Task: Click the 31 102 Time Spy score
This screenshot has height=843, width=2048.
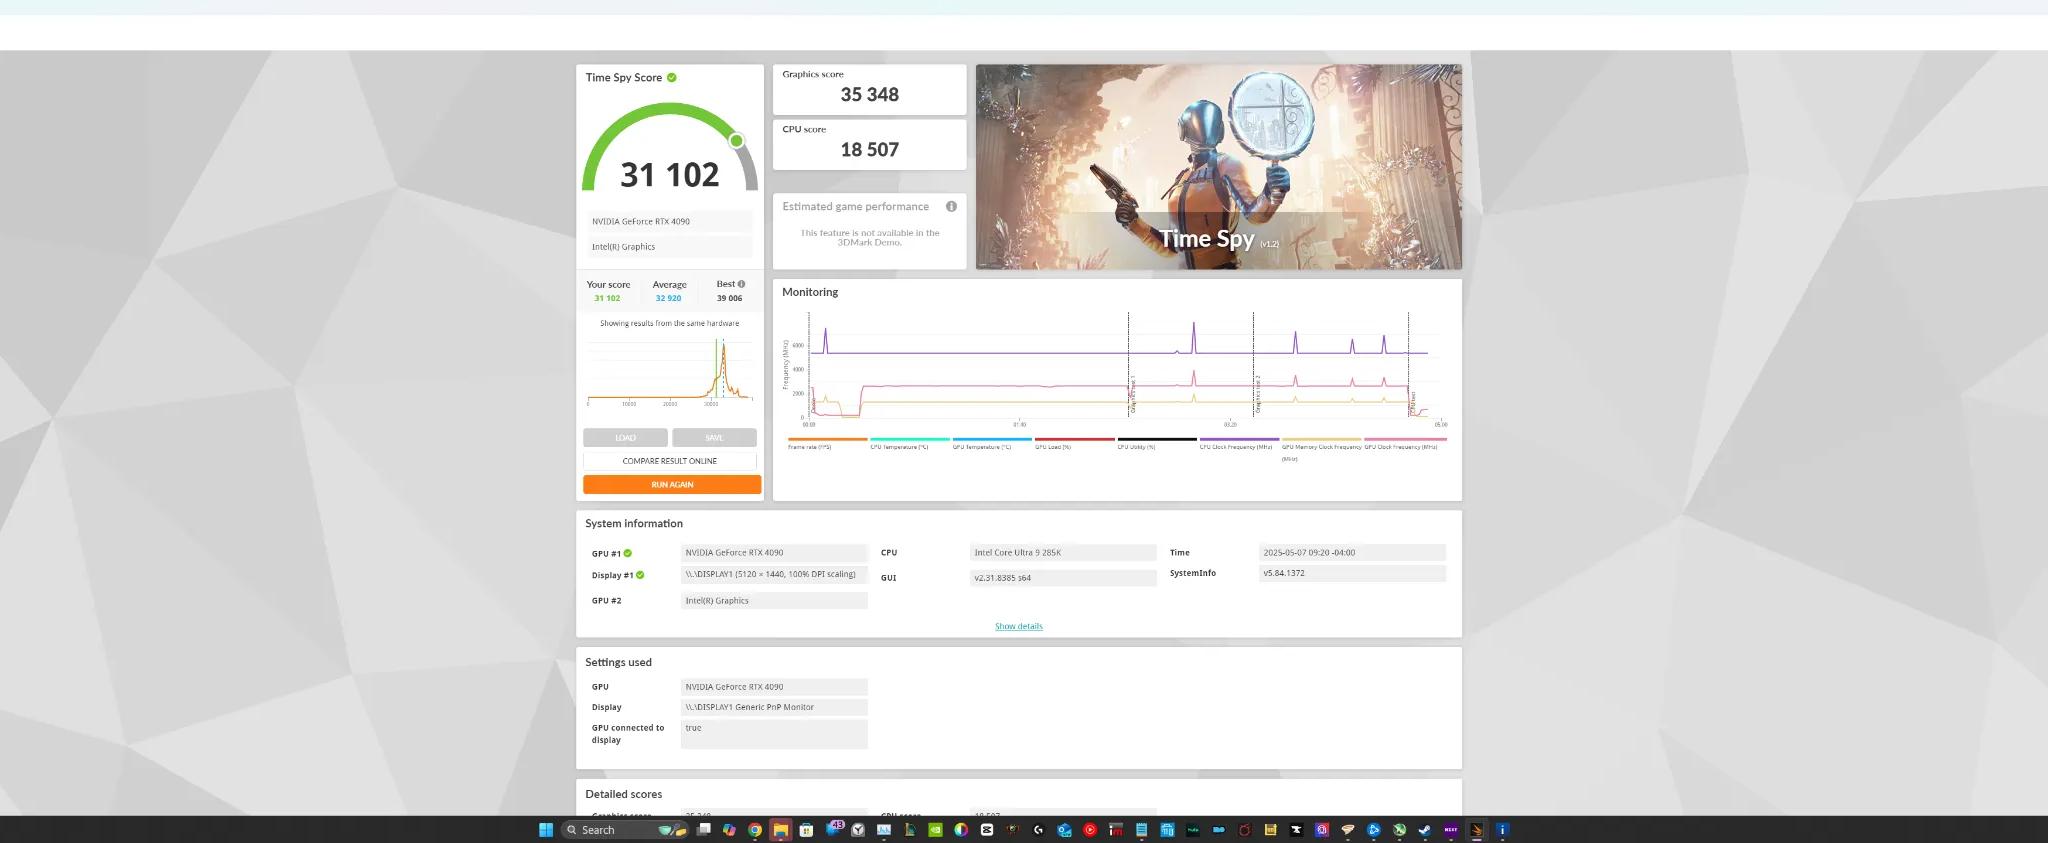Action: coord(669,175)
